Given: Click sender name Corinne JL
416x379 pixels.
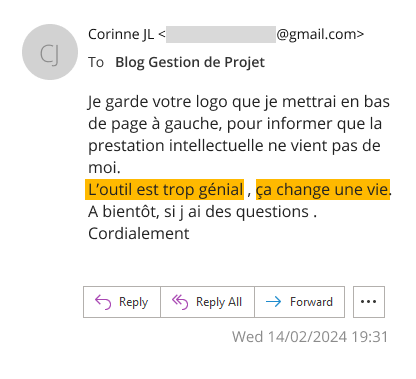Looking at the screenshot, I should [x=121, y=34].
